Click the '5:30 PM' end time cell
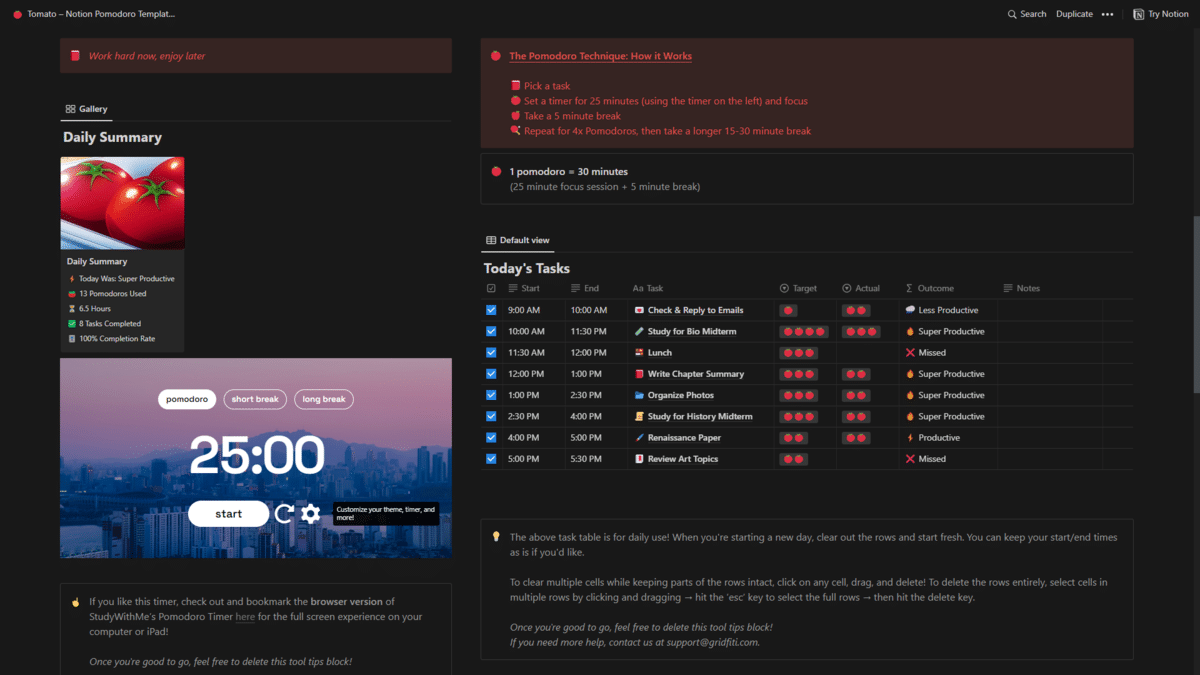Image resolution: width=1200 pixels, height=675 pixels. click(596, 459)
